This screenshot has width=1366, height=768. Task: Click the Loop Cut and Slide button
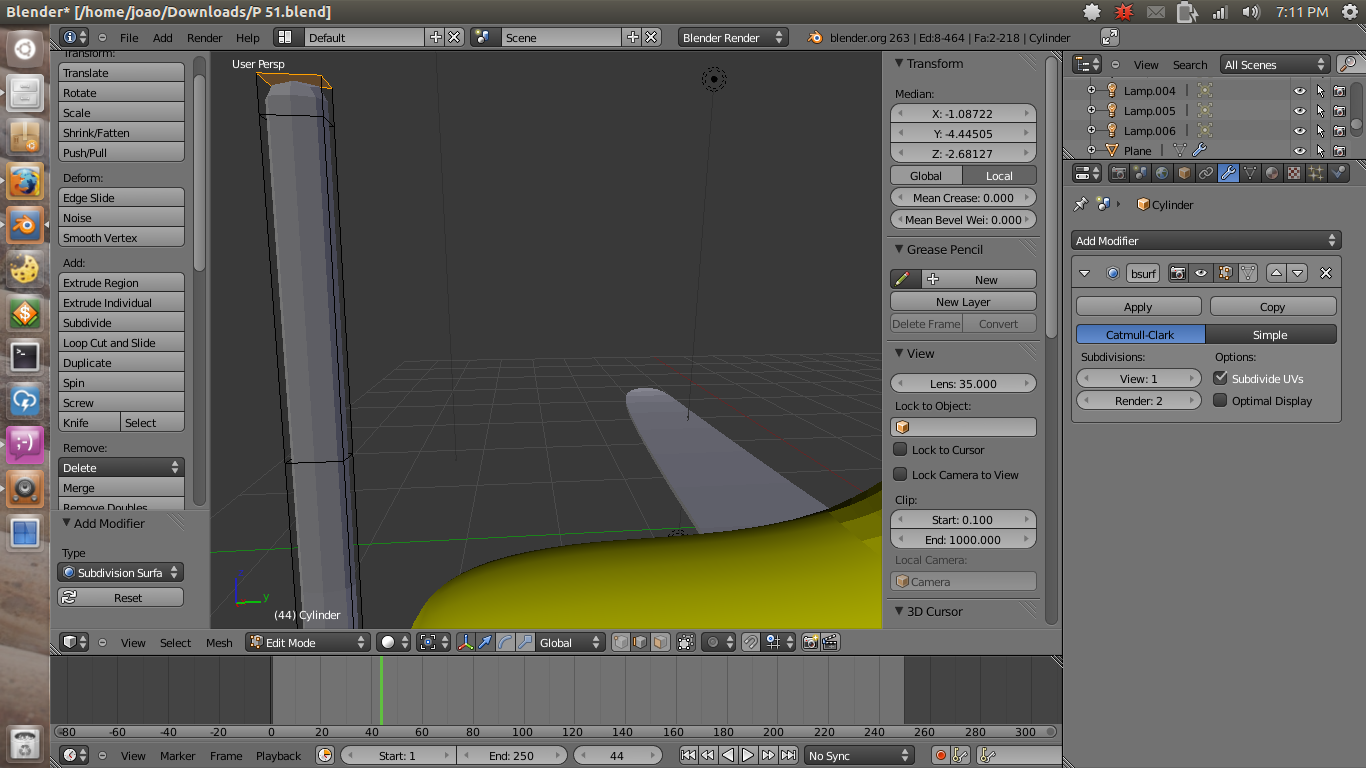[x=121, y=342]
